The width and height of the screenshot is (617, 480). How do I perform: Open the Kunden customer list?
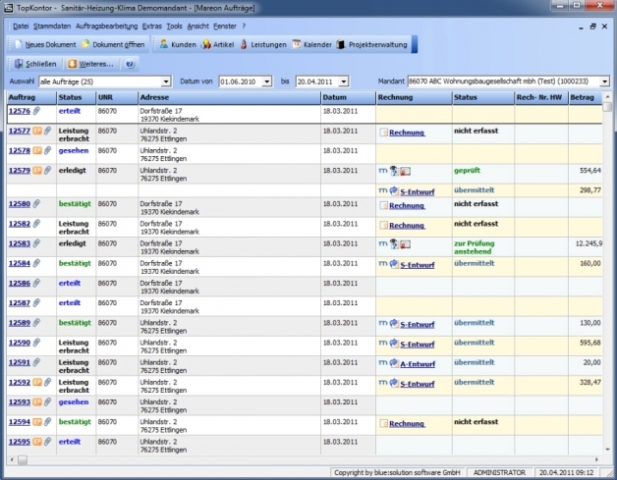click(x=177, y=45)
